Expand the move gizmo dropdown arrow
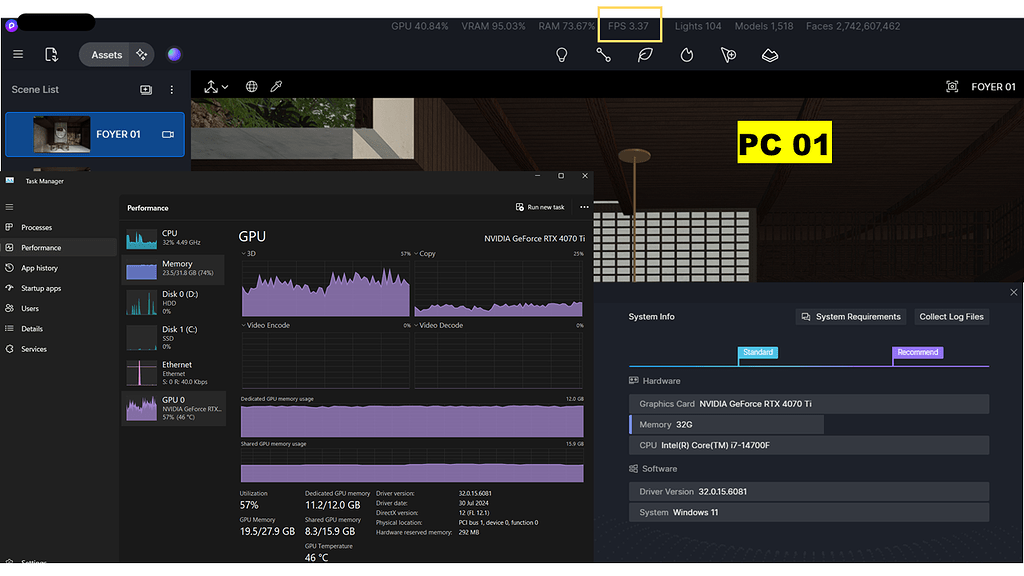The height and width of the screenshot is (576, 1024). pos(225,86)
